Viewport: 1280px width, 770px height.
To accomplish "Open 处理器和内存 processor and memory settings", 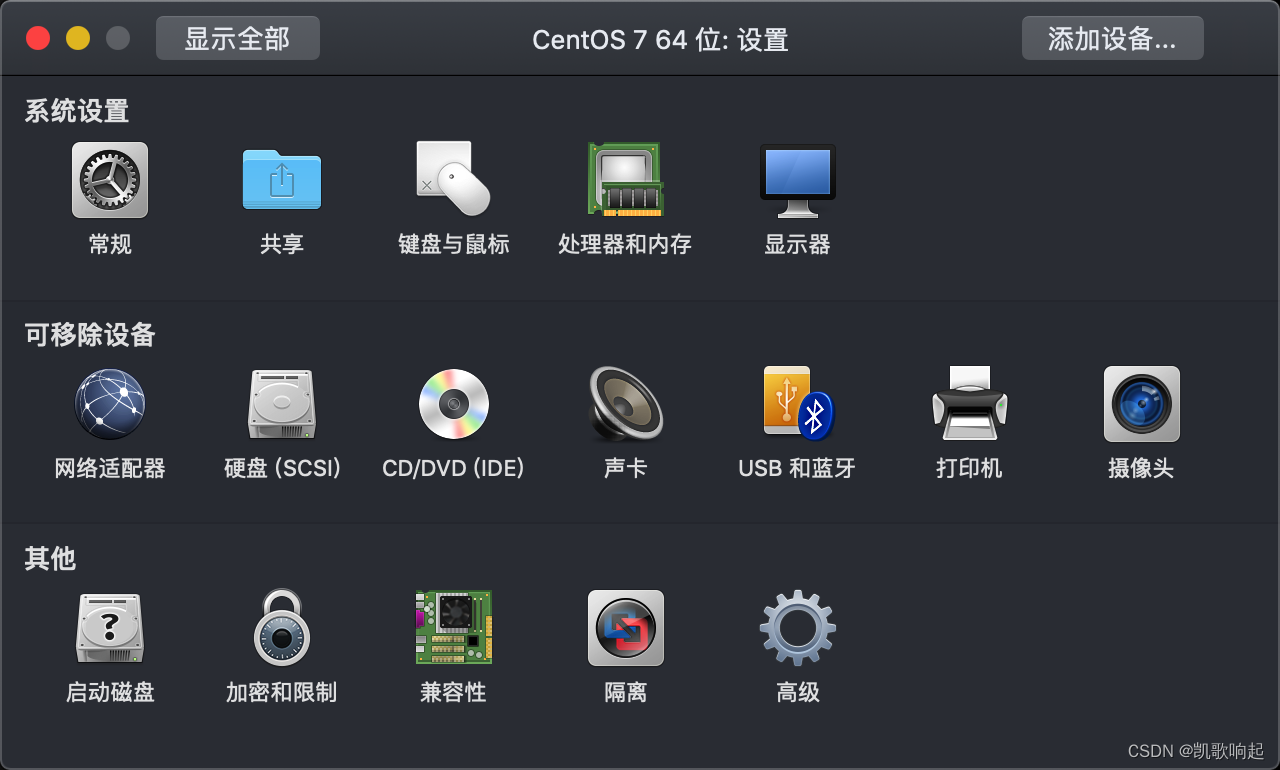I will point(625,180).
